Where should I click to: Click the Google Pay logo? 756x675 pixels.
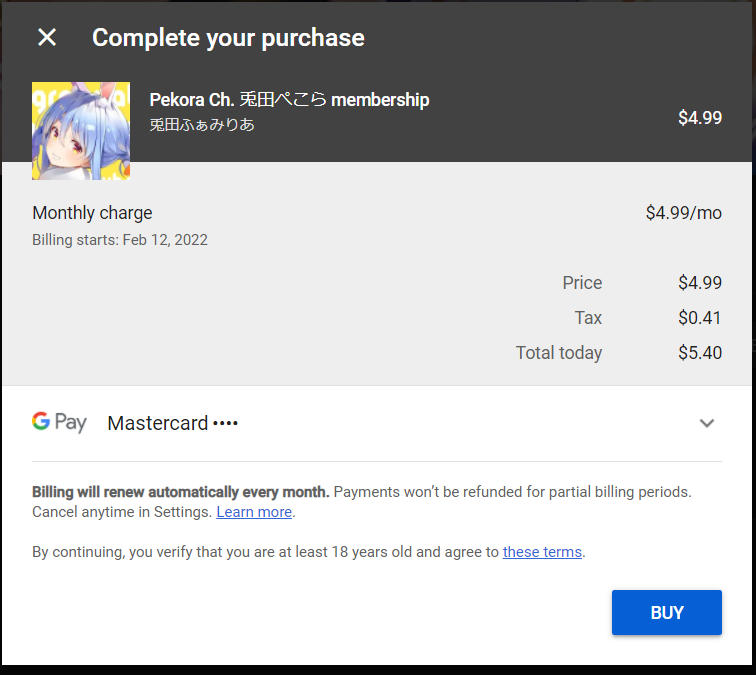[x=59, y=422]
